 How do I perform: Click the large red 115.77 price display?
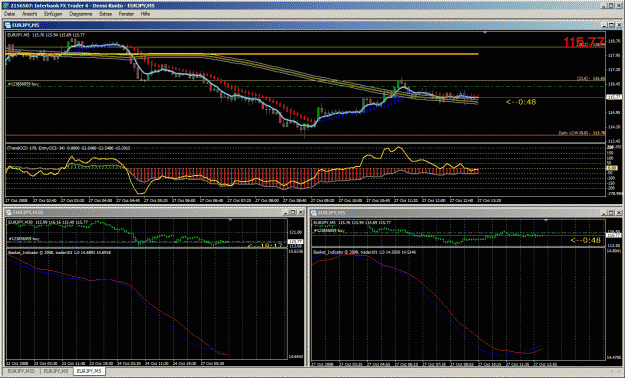[x=584, y=42]
